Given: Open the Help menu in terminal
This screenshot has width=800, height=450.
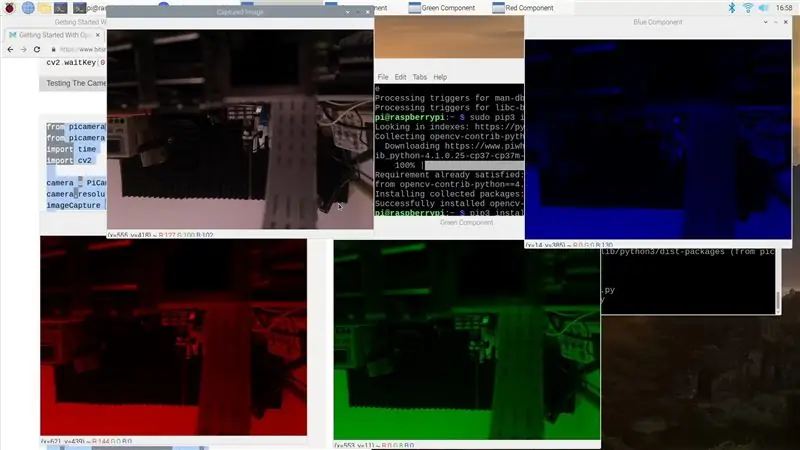Looking at the screenshot, I should (440, 77).
